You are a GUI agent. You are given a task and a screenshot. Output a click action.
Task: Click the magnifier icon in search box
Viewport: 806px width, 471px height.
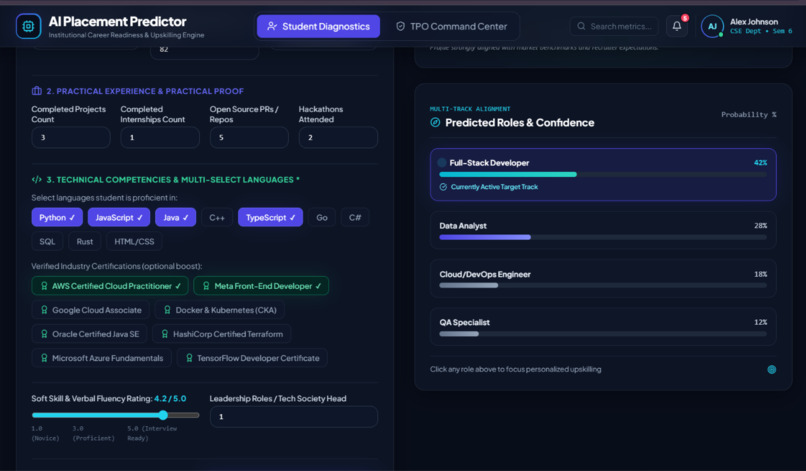[581, 26]
